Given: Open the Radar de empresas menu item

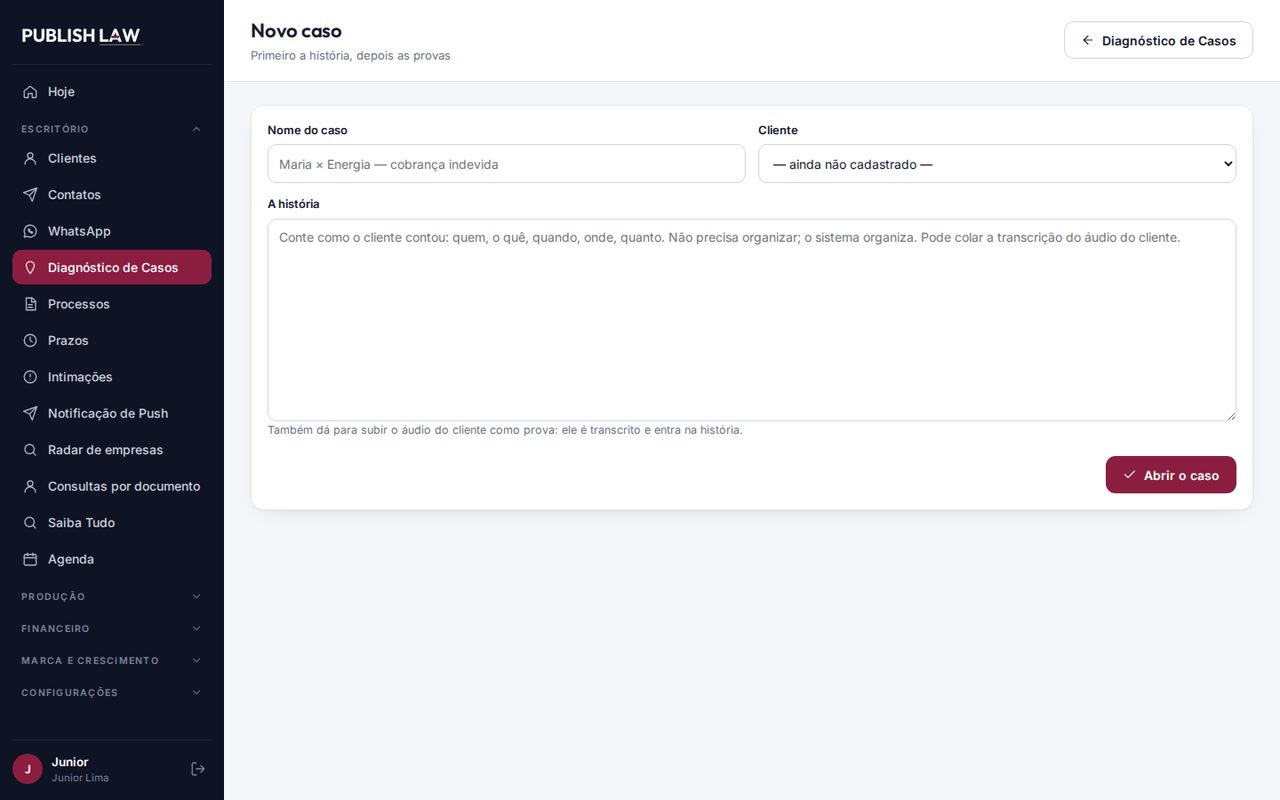Looking at the screenshot, I should coord(112,450).
